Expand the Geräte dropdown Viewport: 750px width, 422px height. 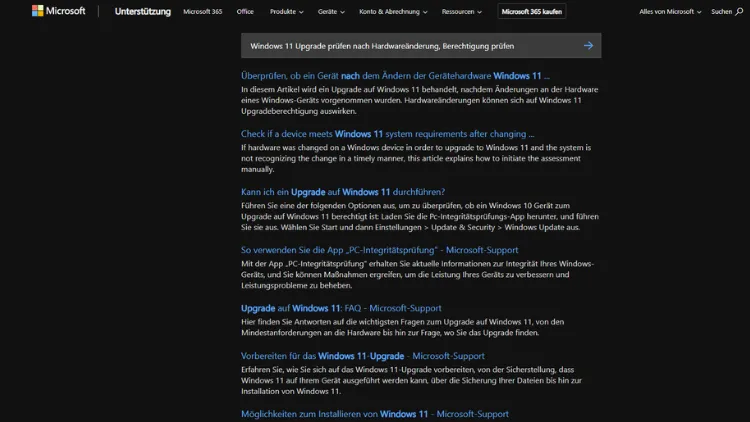331,11
